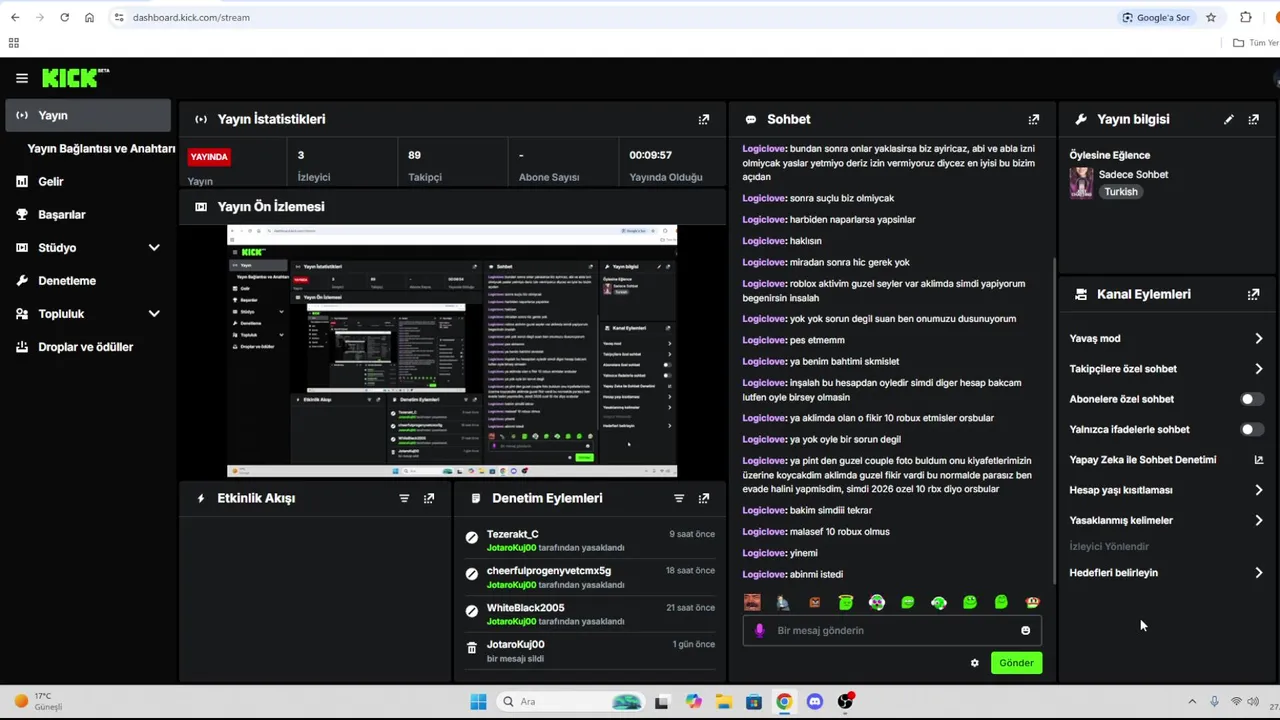Open WhiteBlack2005 in moderation list
Viewport: 1280px width, 720px height.
tap(525, 608)
